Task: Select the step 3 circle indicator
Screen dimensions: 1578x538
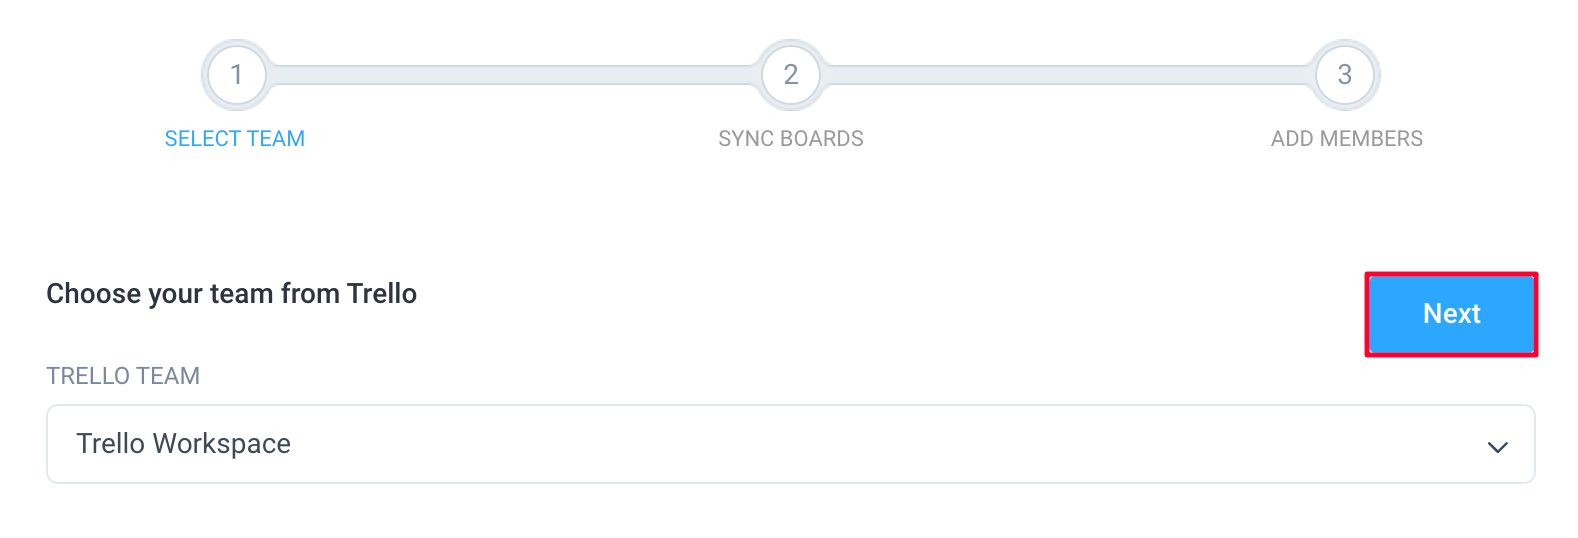Action: pyautogui.click(x=1345, y=75)
